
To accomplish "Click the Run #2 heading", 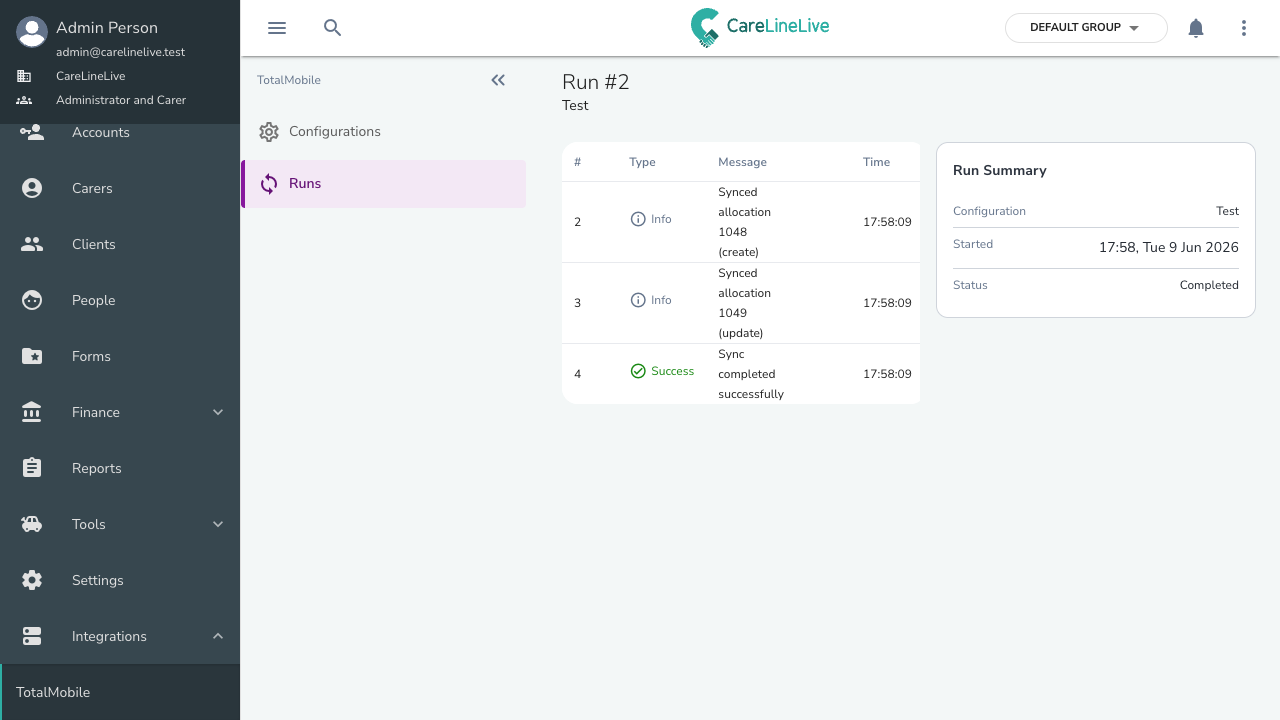I will click(596, 82).
